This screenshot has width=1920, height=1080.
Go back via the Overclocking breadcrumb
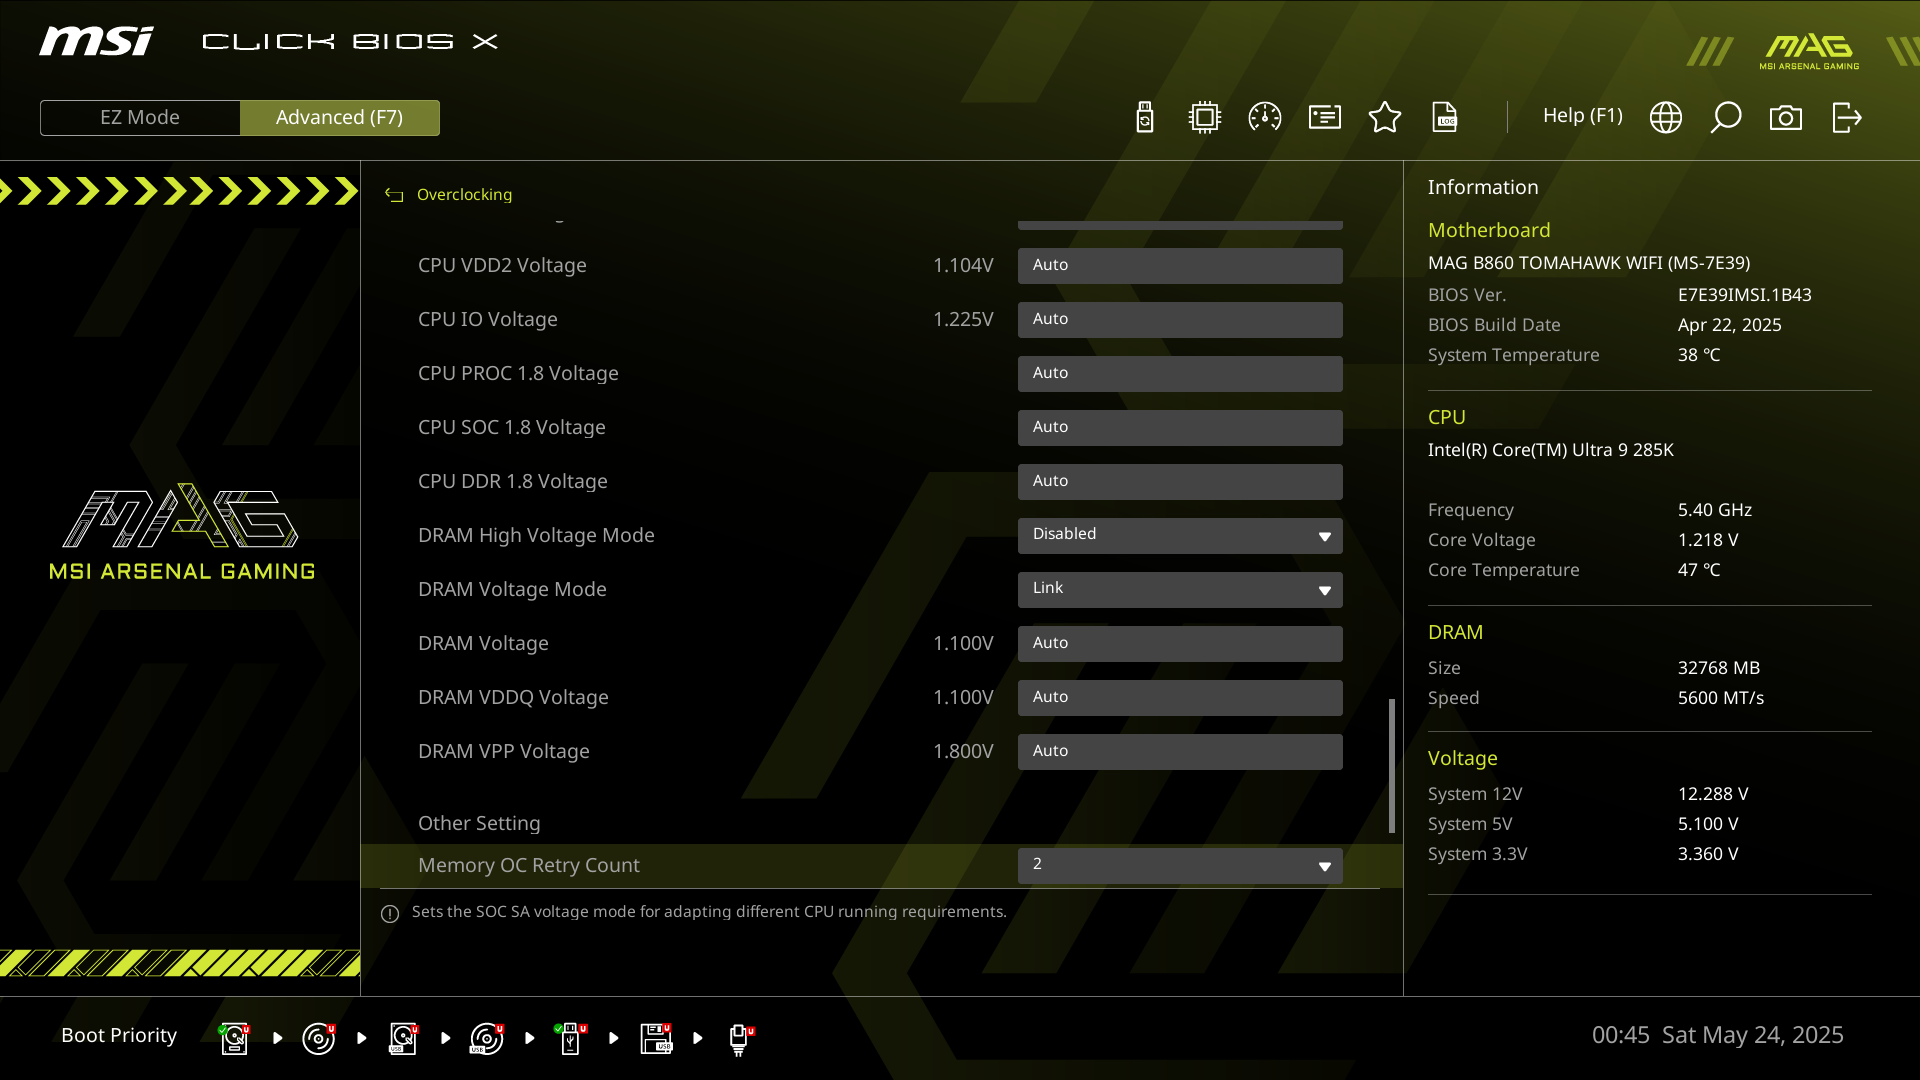point(463,194)
